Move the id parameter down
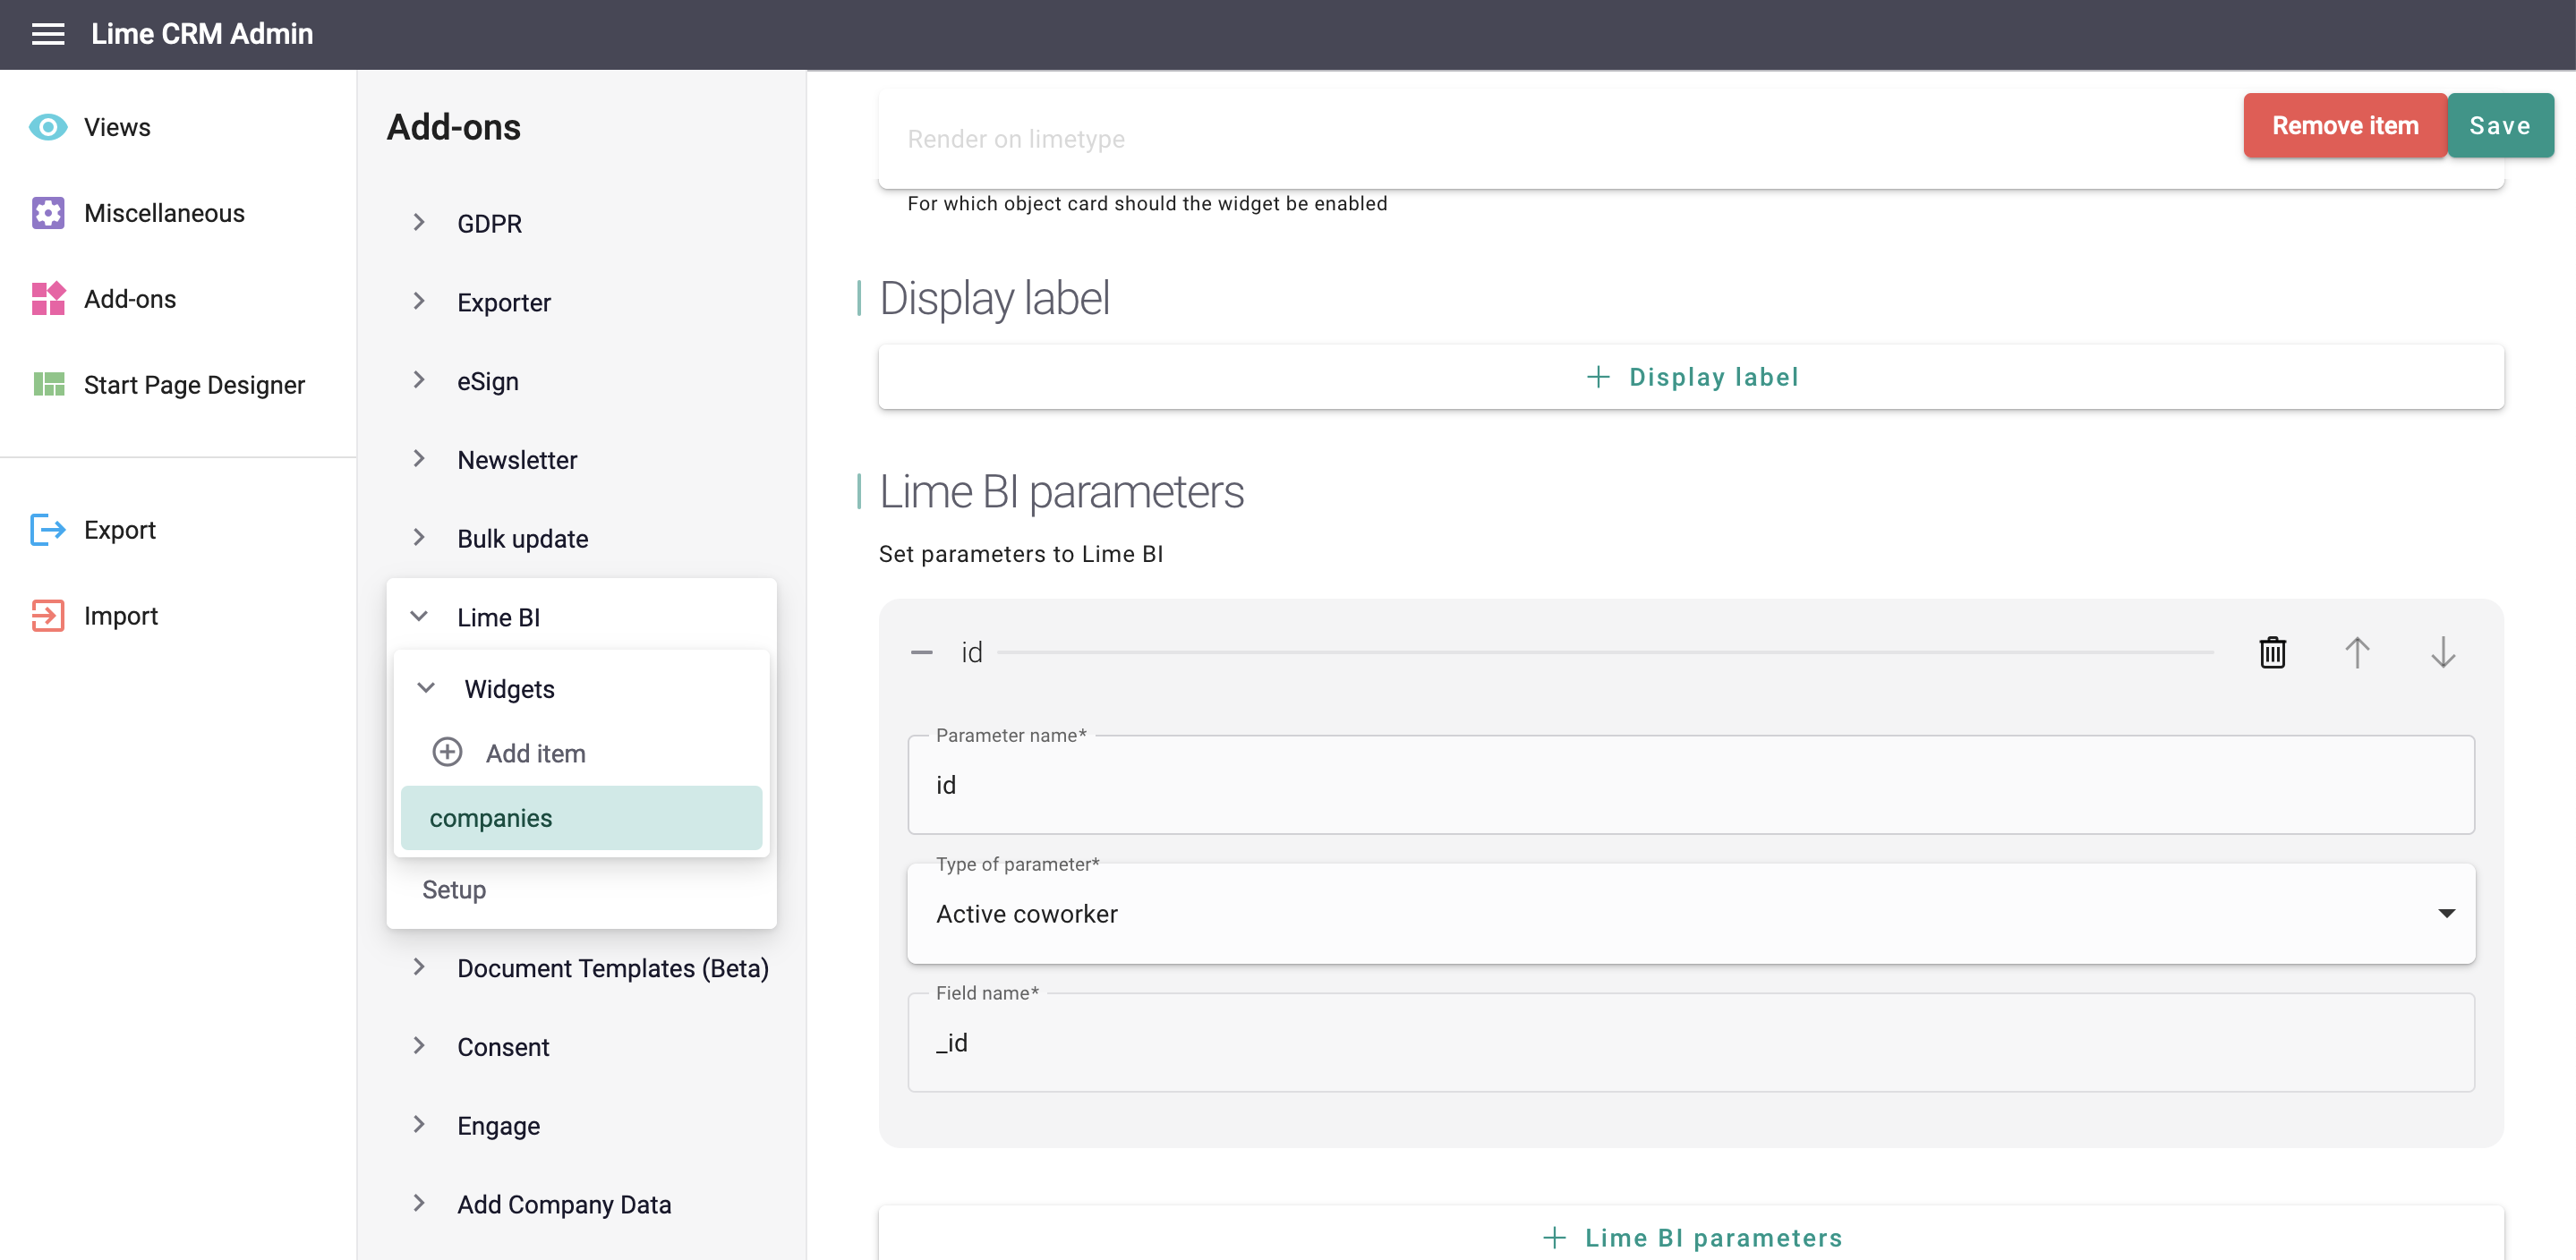This screenshot has width=2576, height=1260. pyautogui.click(x=2443, y=652)
